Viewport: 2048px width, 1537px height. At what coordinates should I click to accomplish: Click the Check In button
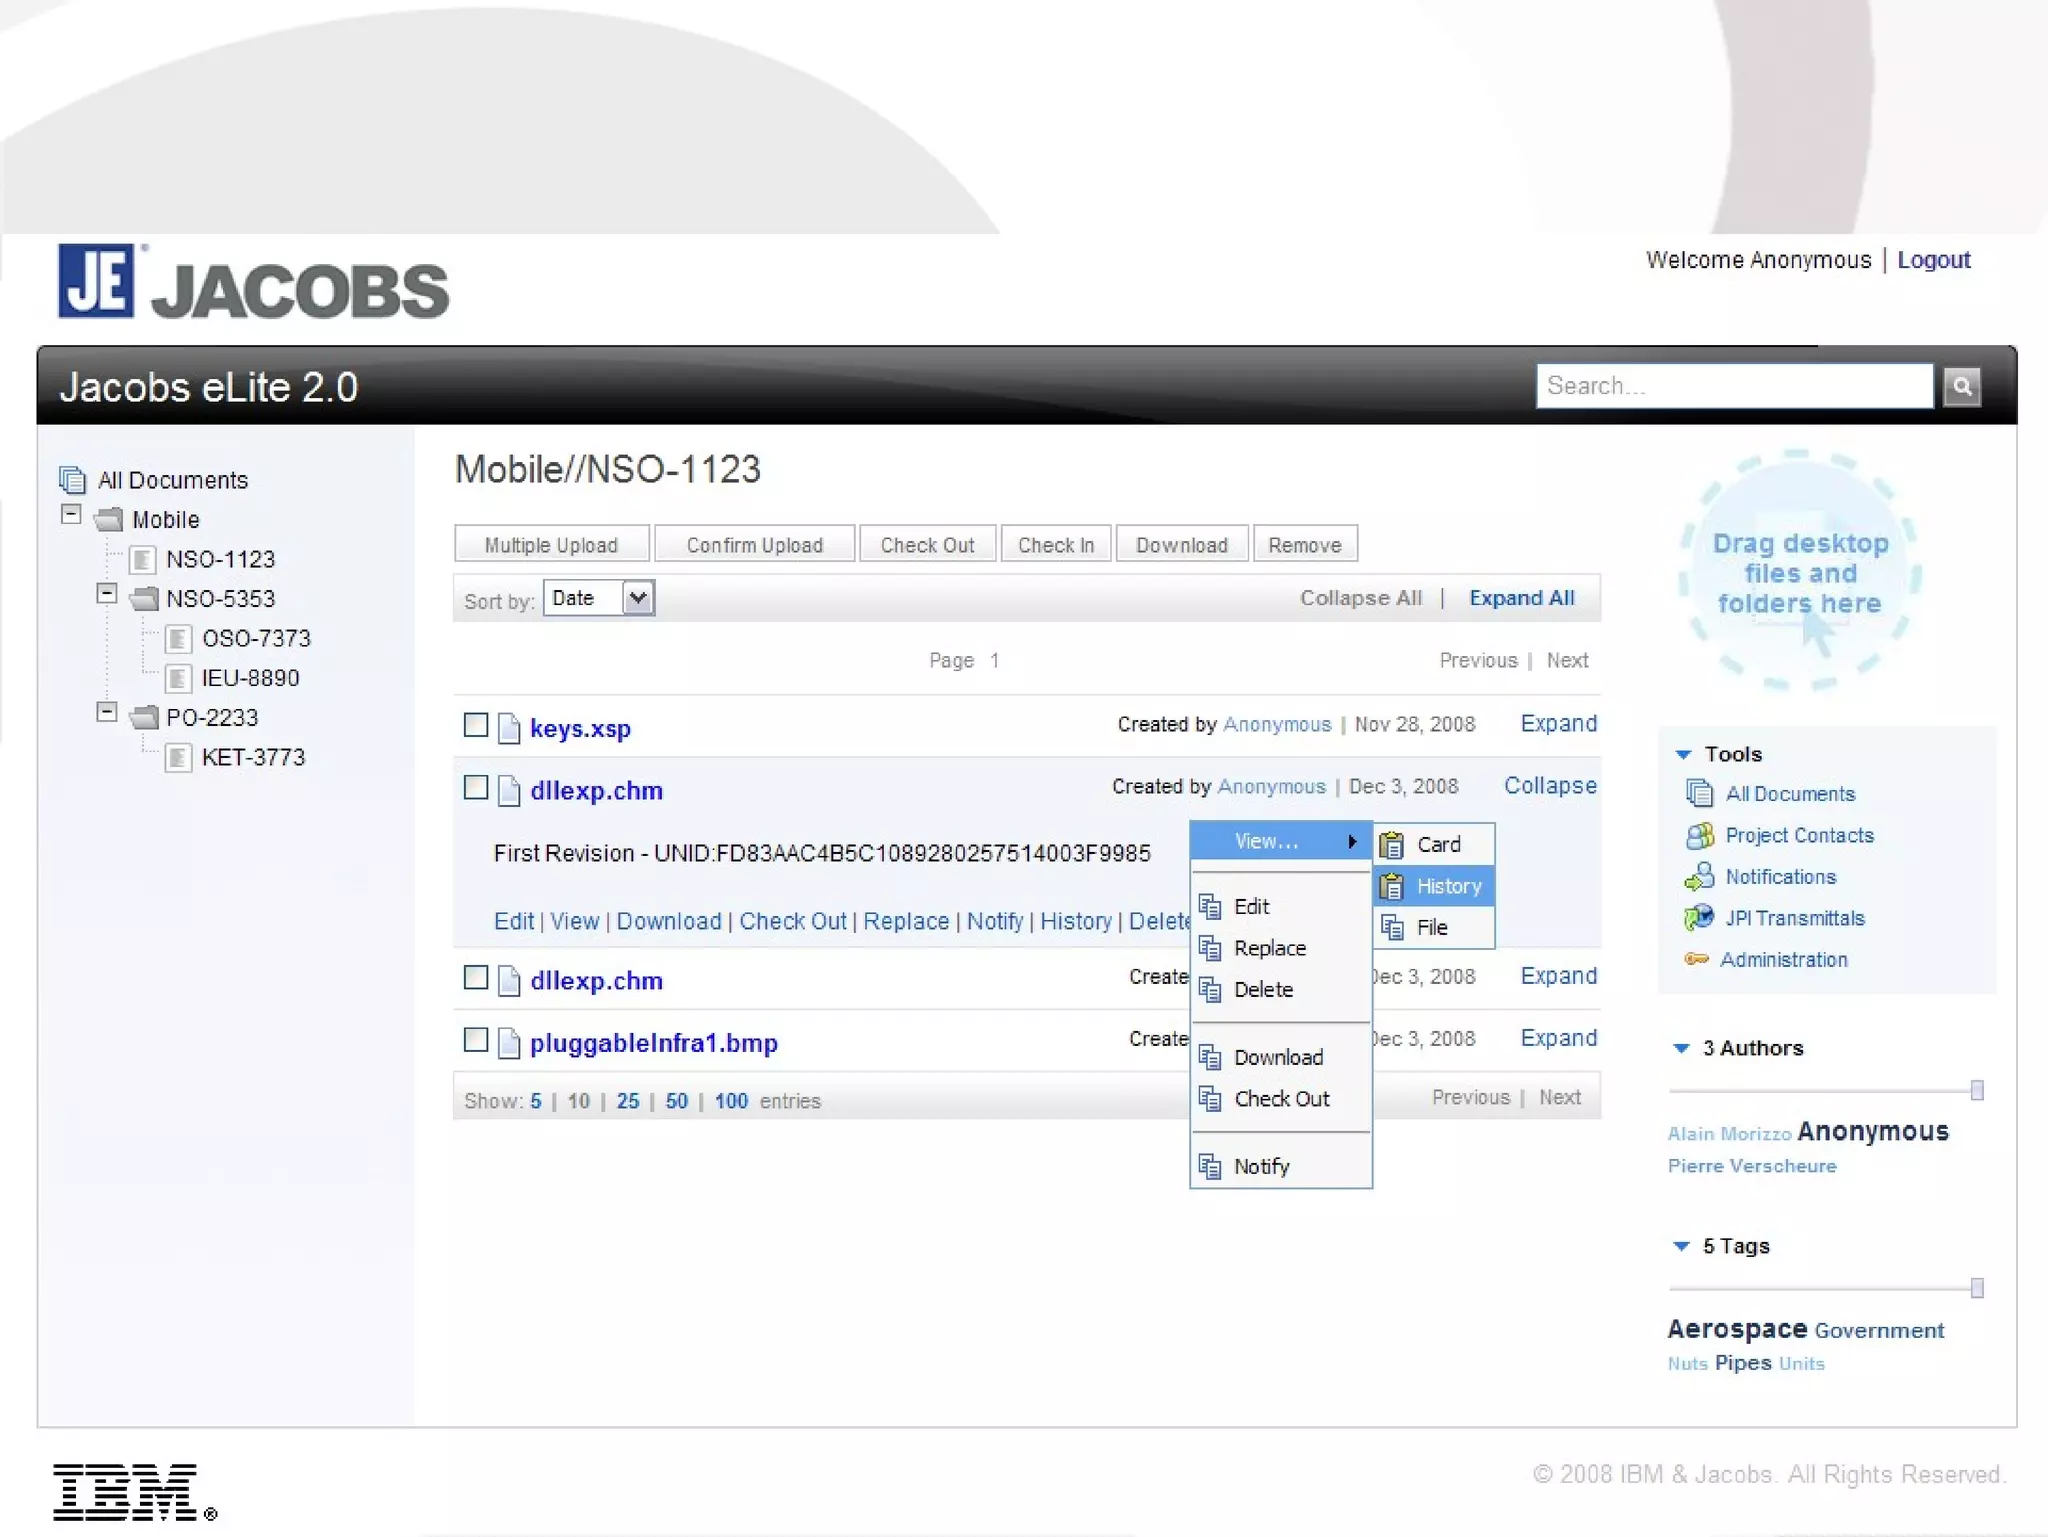point(1056,545)
